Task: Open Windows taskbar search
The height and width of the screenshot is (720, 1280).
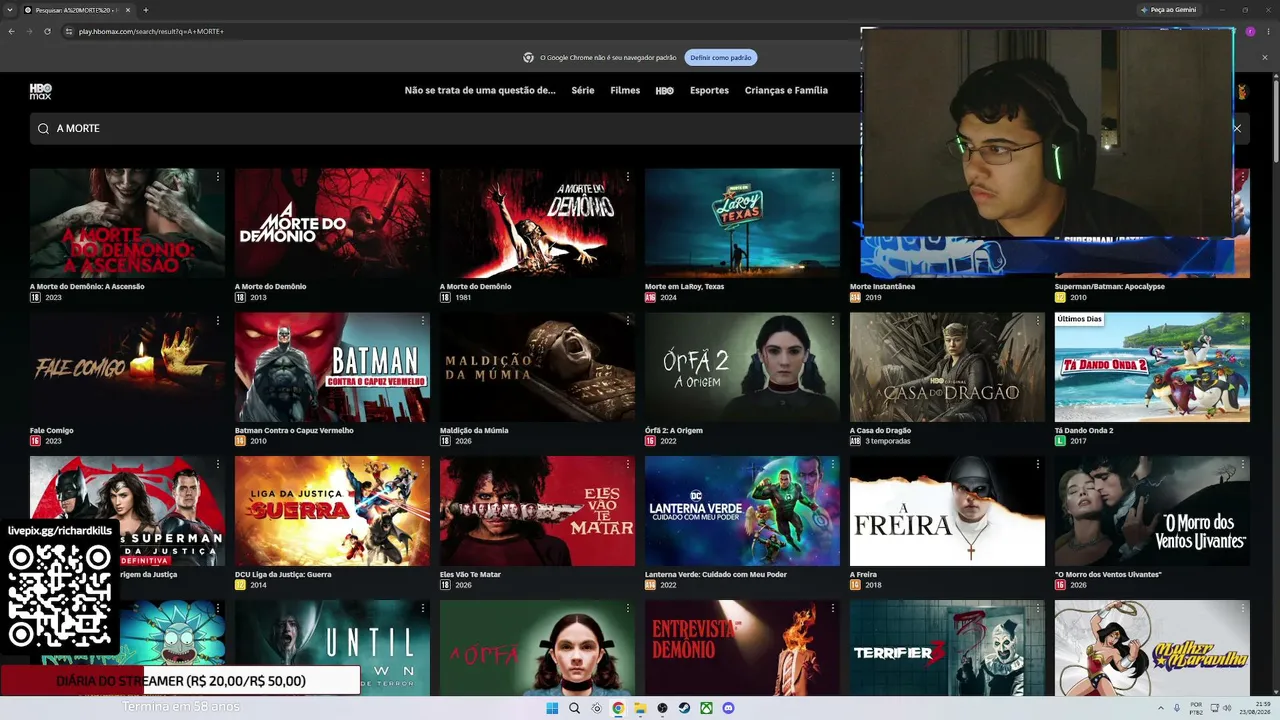Action: [x=574, y=708]
